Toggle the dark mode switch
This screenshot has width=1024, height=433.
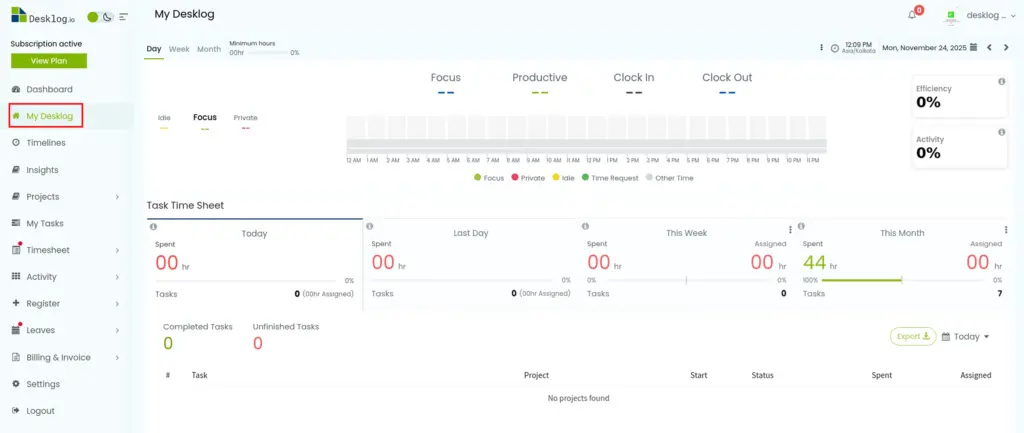tap(100, 17)
